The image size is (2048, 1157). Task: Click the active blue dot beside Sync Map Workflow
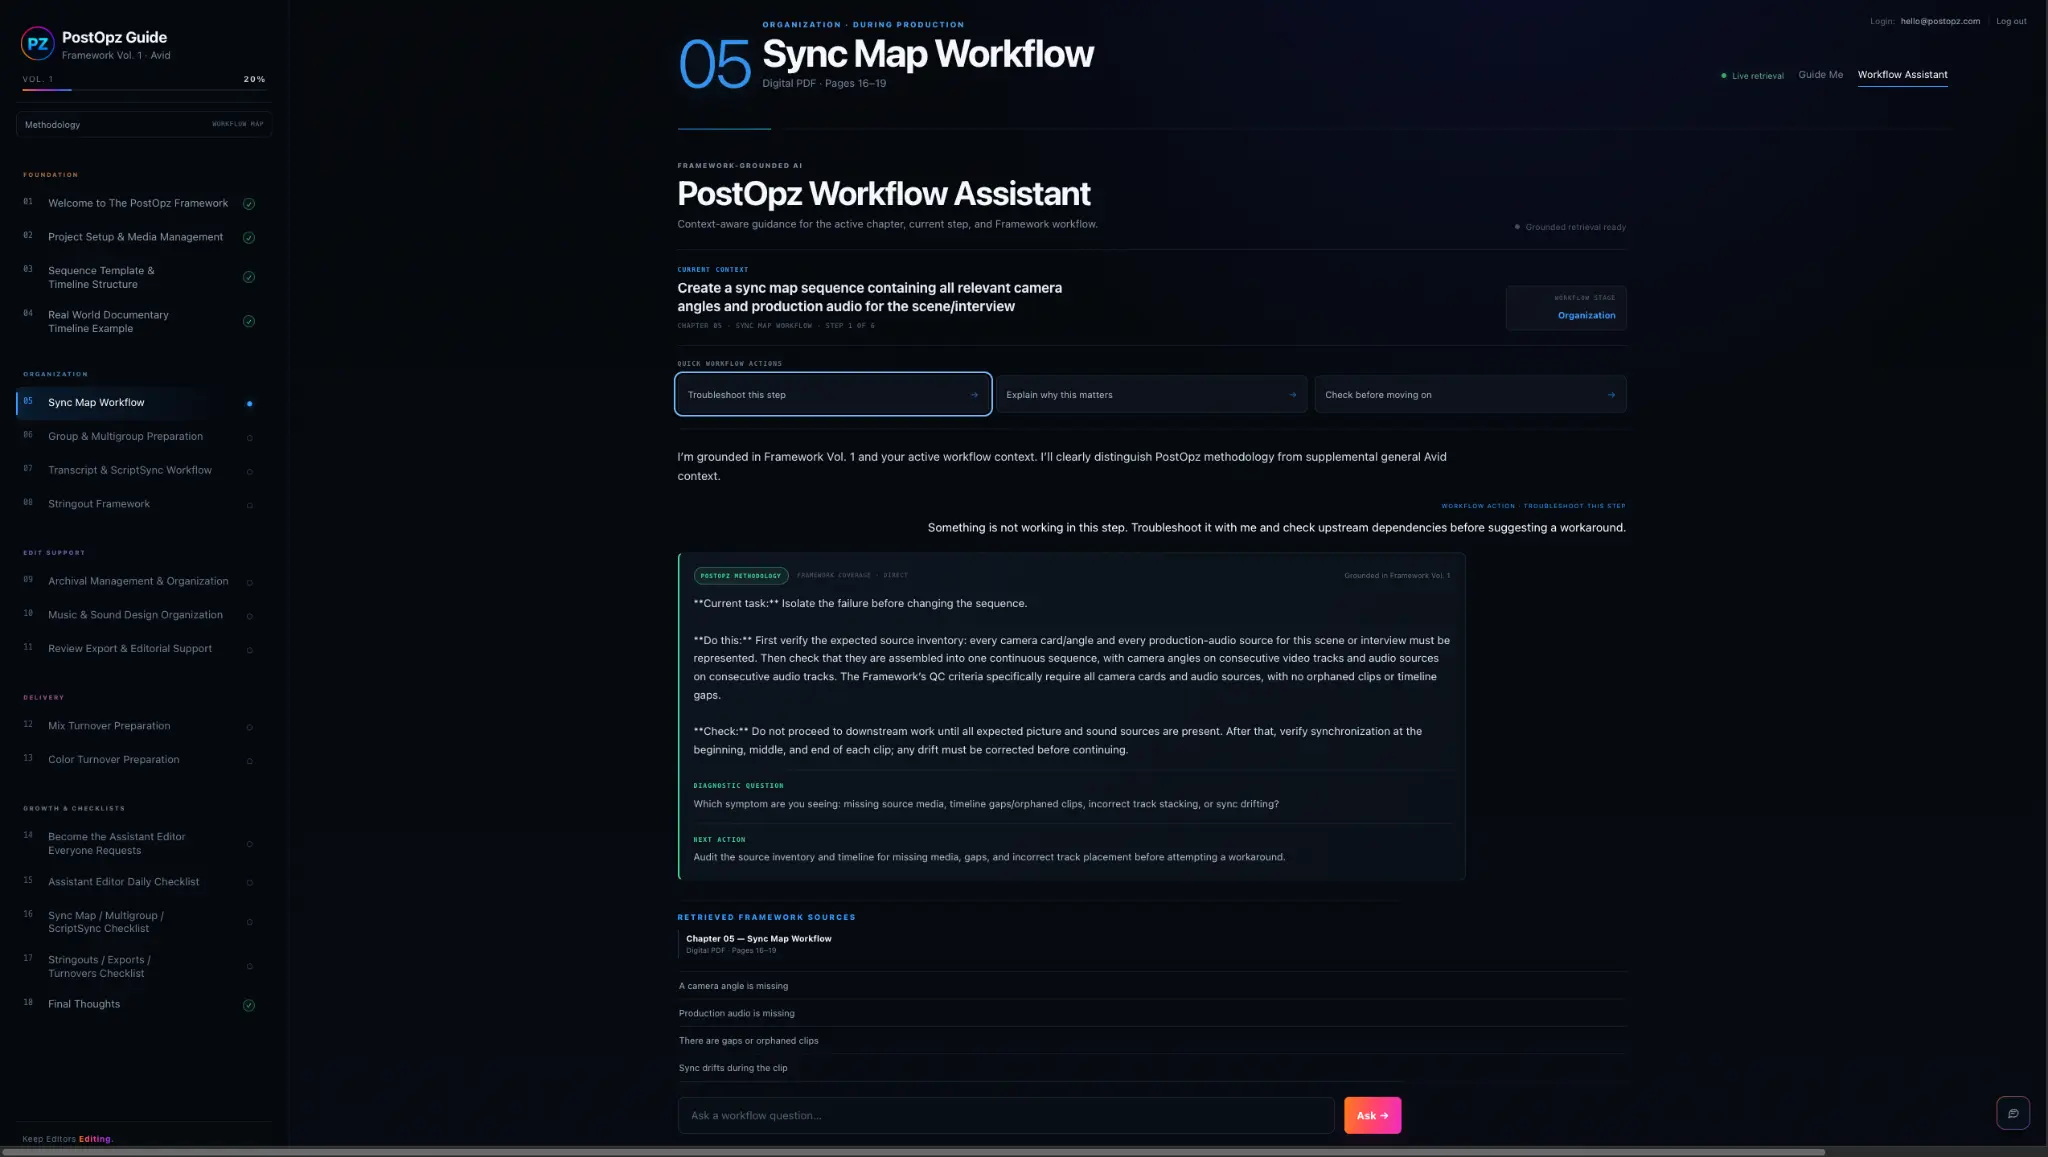click(249, 404)
